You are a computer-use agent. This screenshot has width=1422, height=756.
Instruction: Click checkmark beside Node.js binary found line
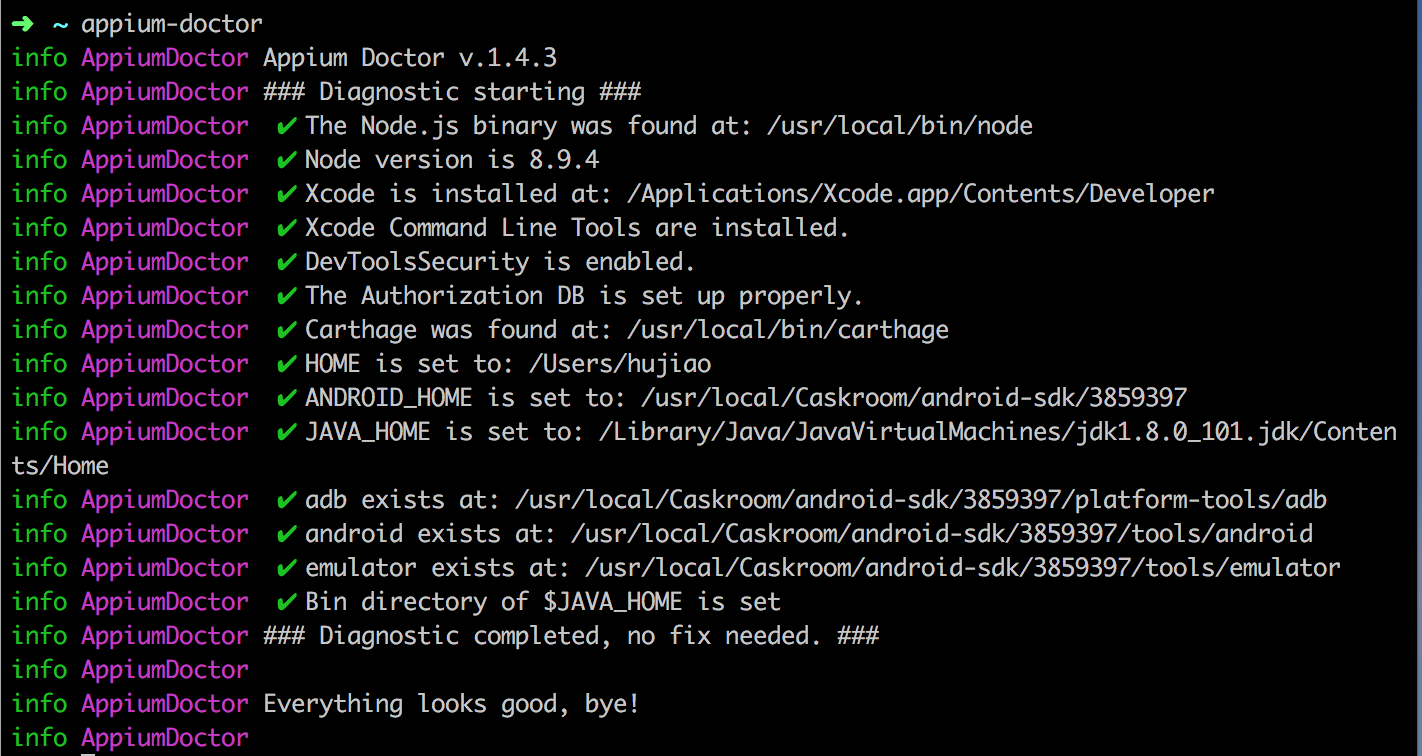[287, 126]
